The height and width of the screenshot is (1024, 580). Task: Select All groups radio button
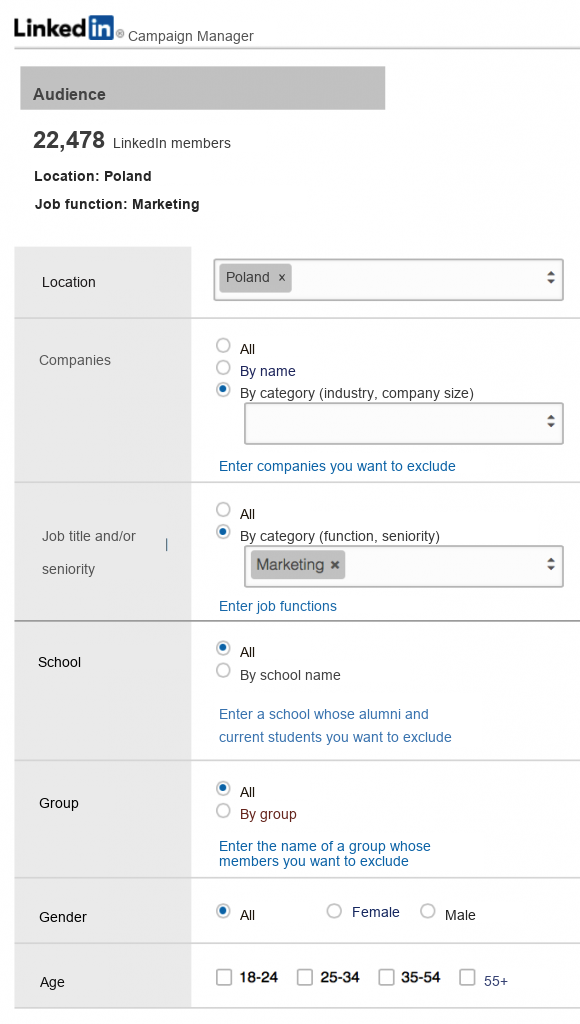[x=223, y=788]
